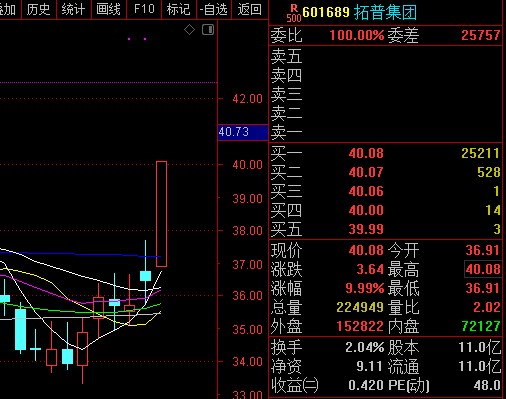
Task: Click the 净资 value 9.11
Action: point(369,367)
